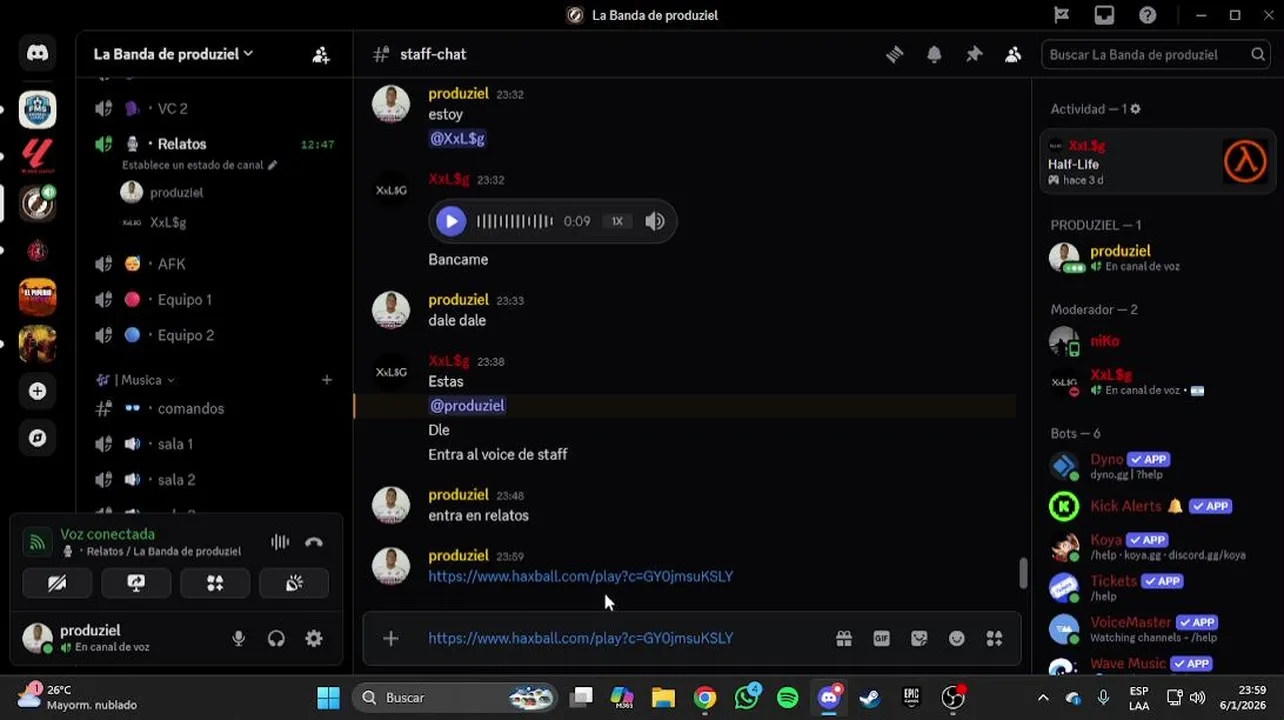Open the emoji picker
The height and width of the screenshot is (720, 1284).
(957, 638)
